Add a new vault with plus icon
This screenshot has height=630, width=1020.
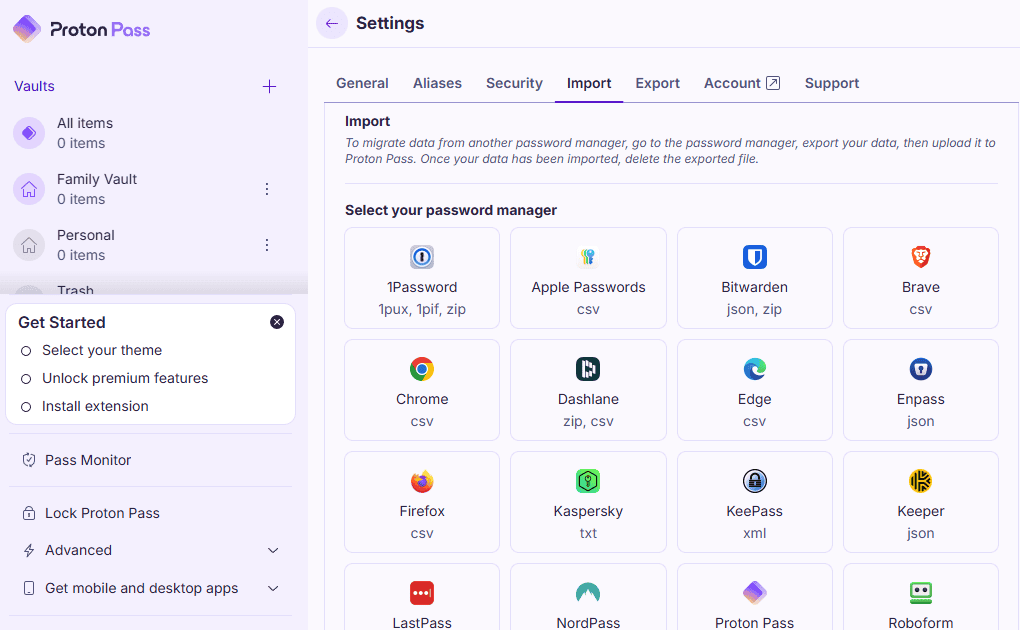269,87
